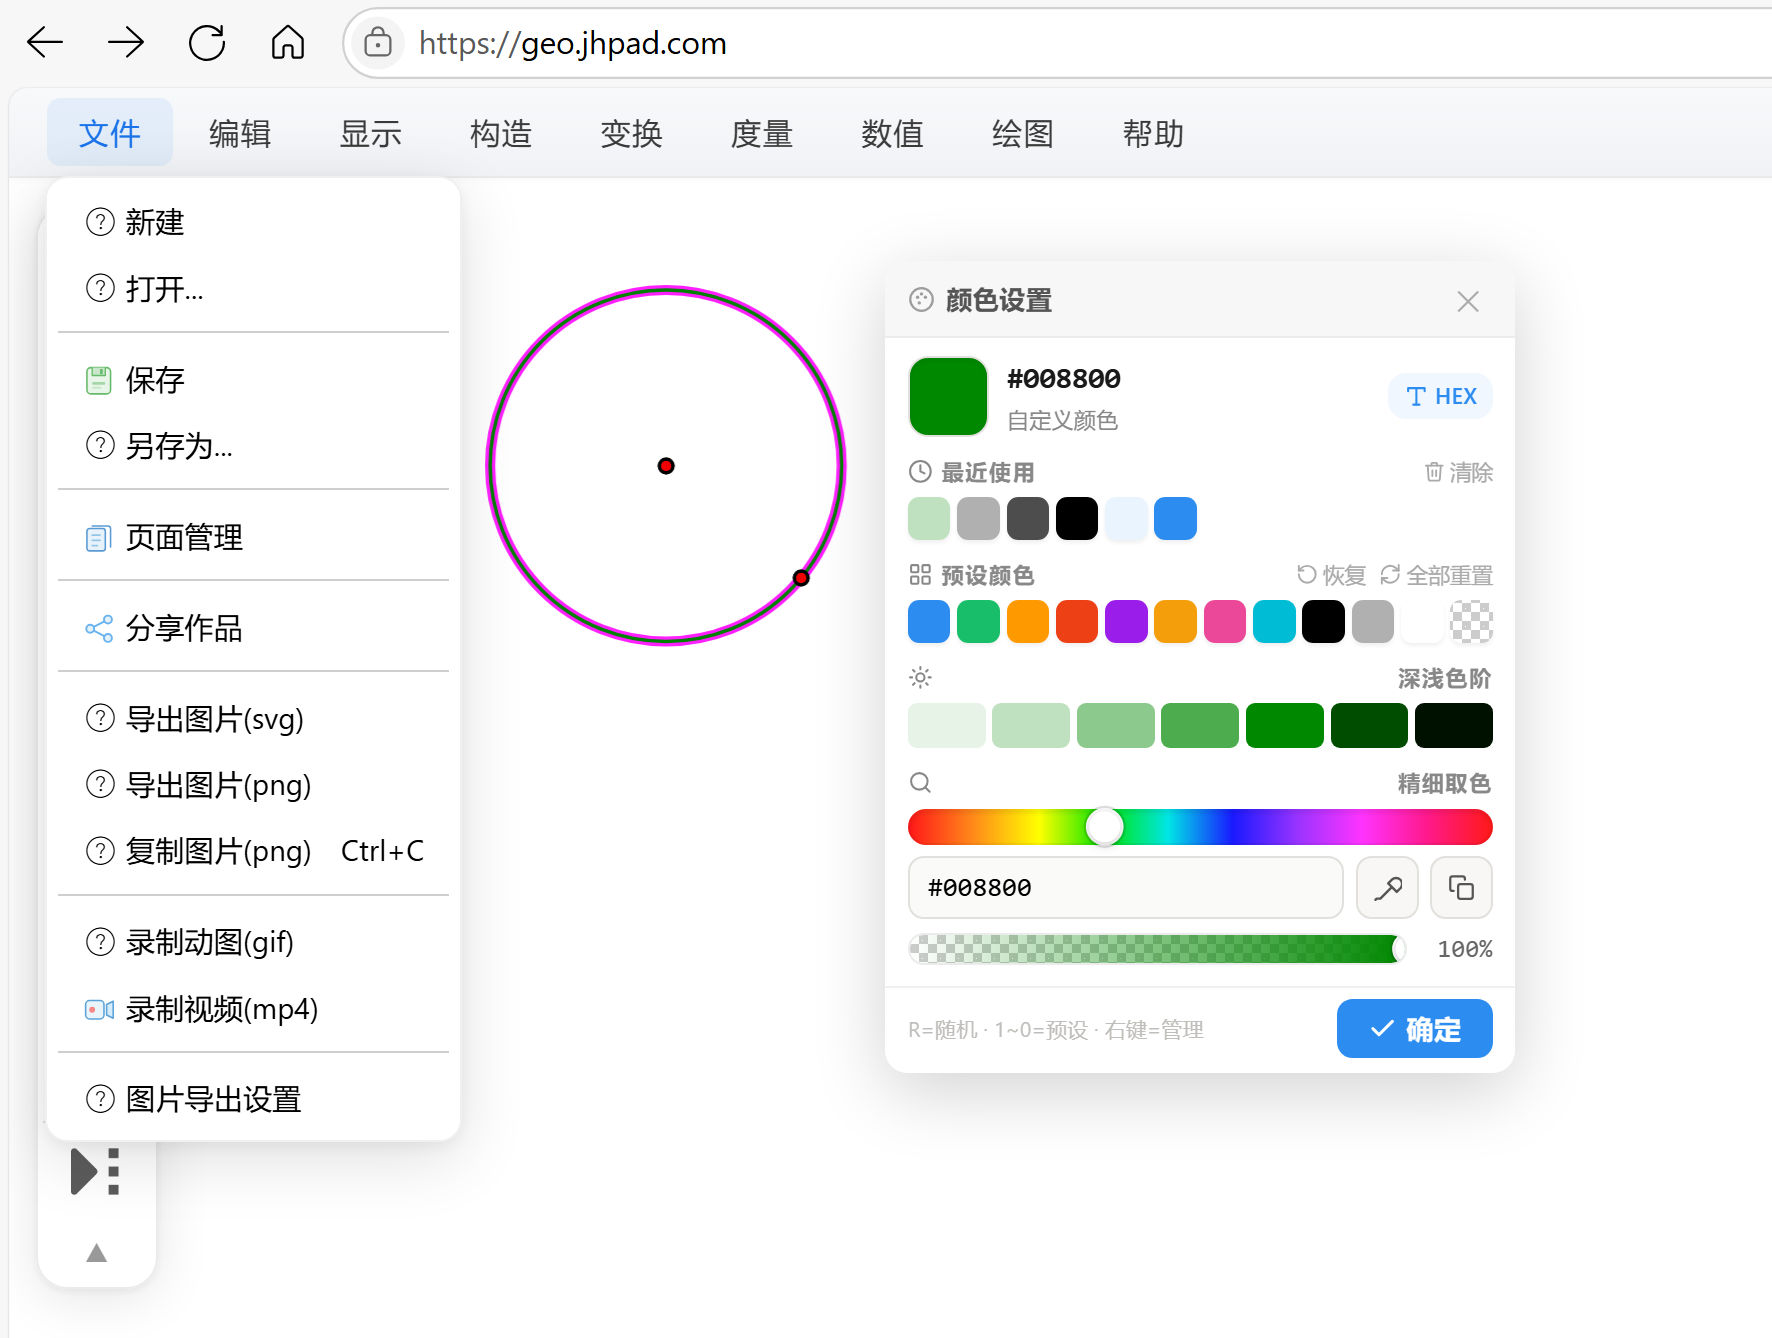
Task: Select the transparent checkerboard preset
Action: click(x=1471, y=622)
